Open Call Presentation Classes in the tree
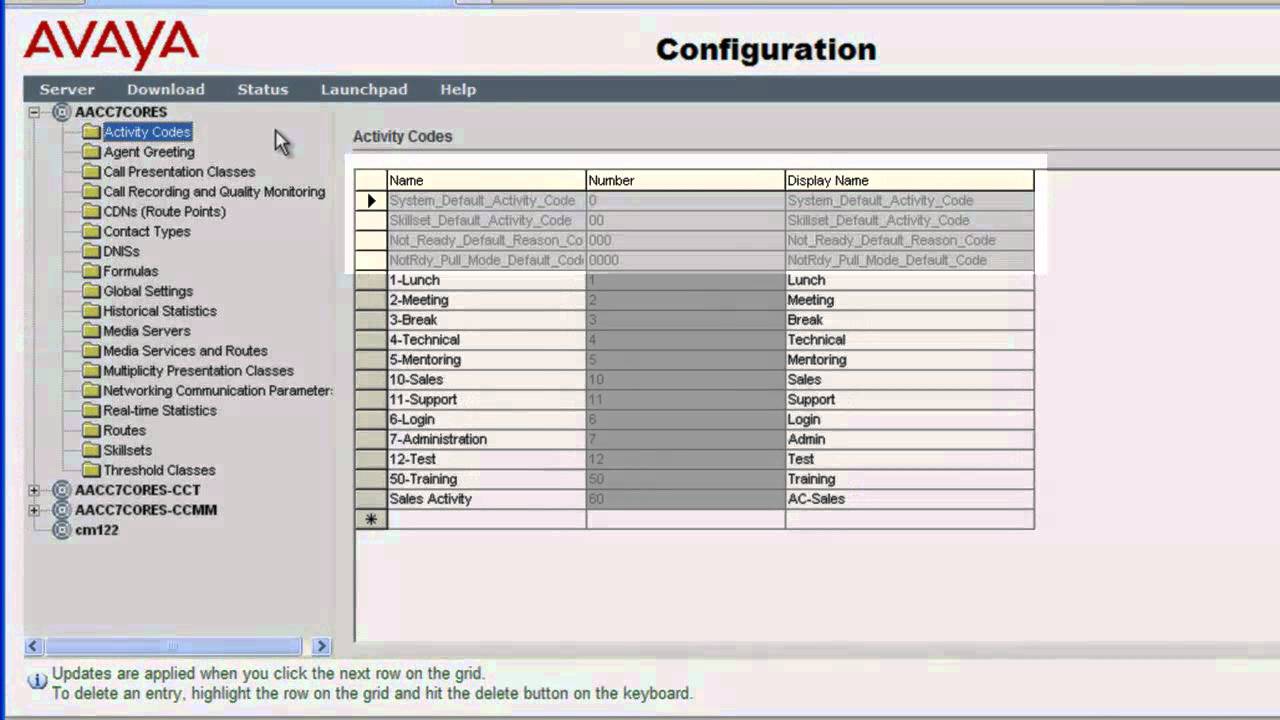This screenshot has width=1280, height=720. click(x=179, y=172)
